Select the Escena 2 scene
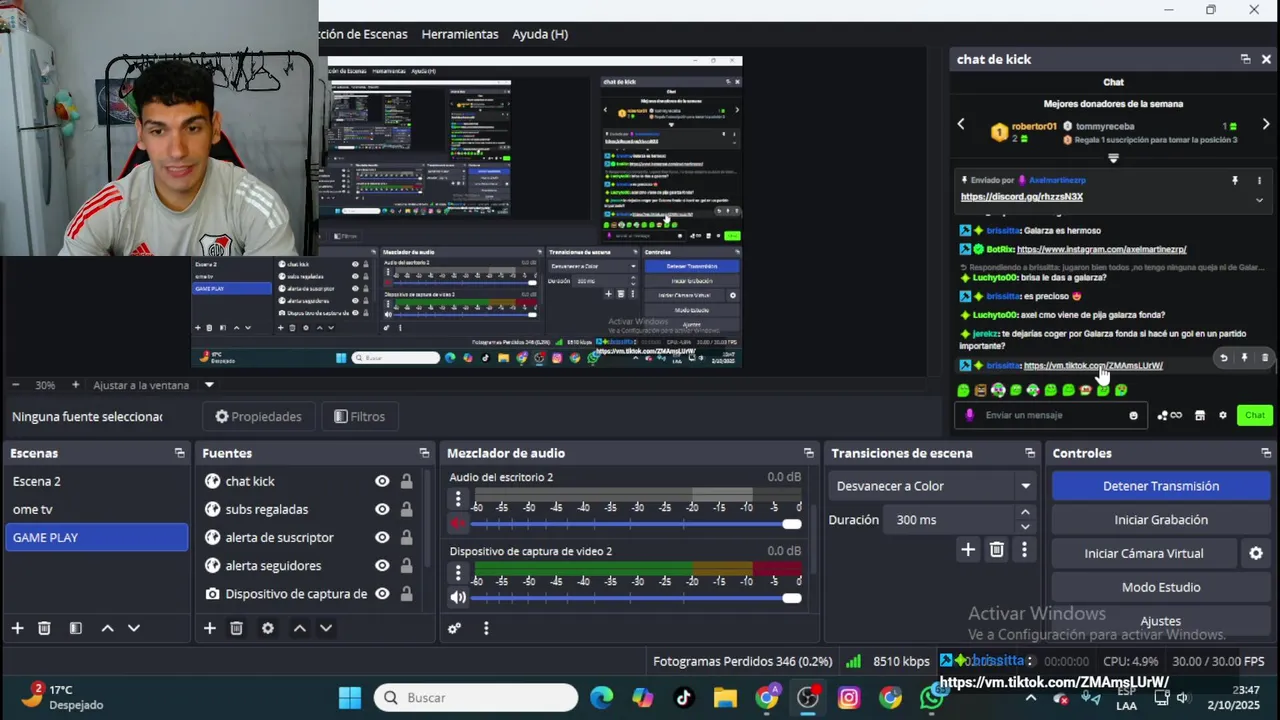Screen dimensions: 1280x720 (96, 481)
